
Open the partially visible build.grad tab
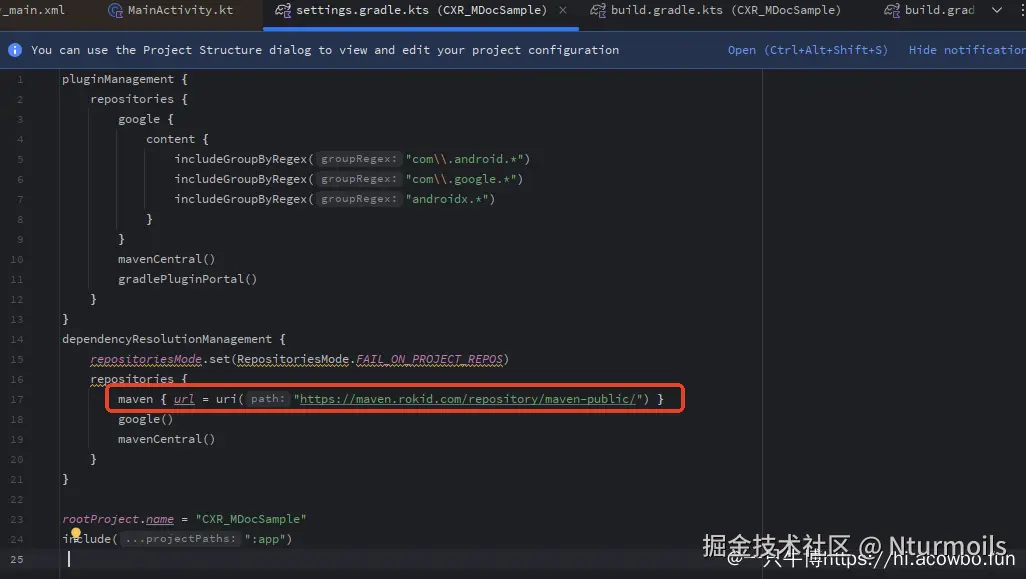click(x=940, y=10)
